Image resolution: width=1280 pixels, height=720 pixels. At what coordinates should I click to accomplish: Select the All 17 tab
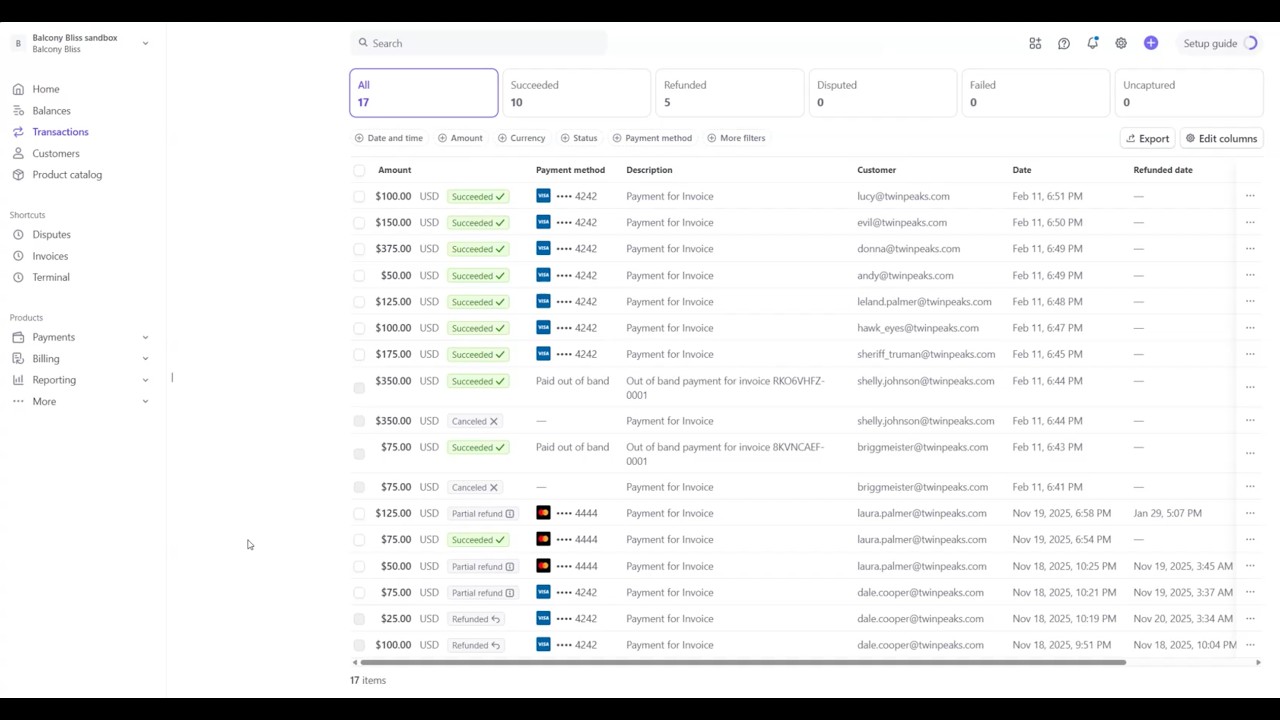(x=424, y=93)
